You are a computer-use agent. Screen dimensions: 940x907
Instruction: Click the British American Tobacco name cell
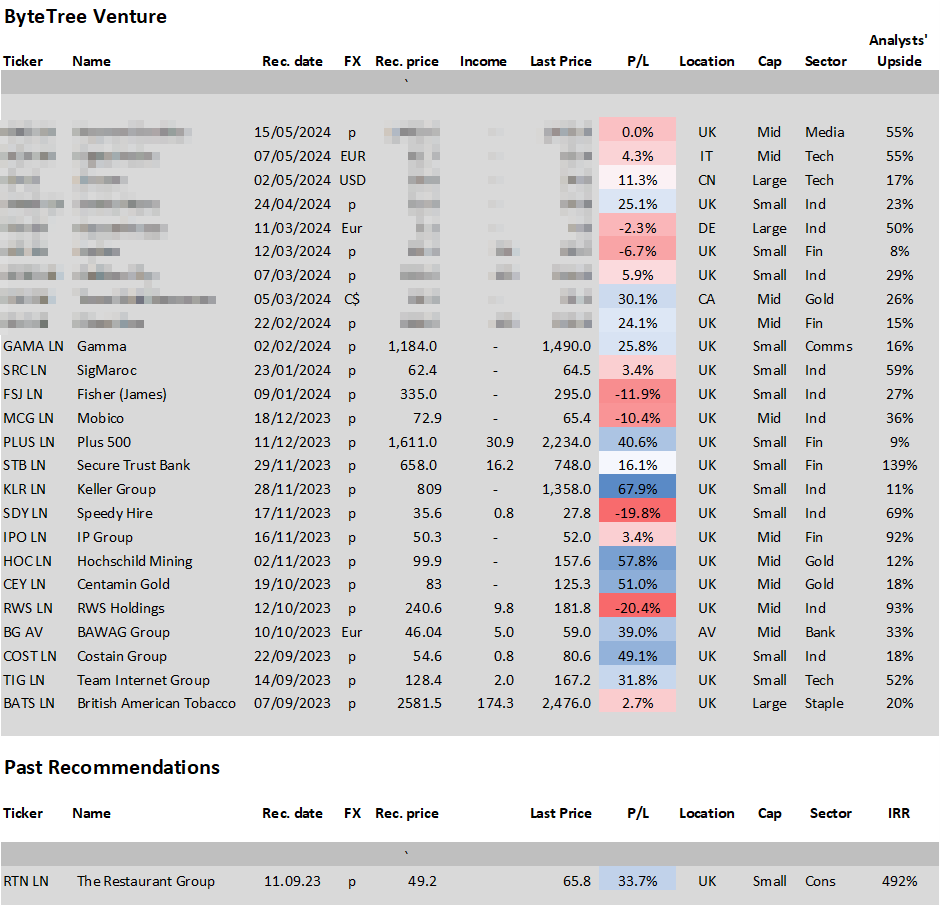[x=156, y=703]
